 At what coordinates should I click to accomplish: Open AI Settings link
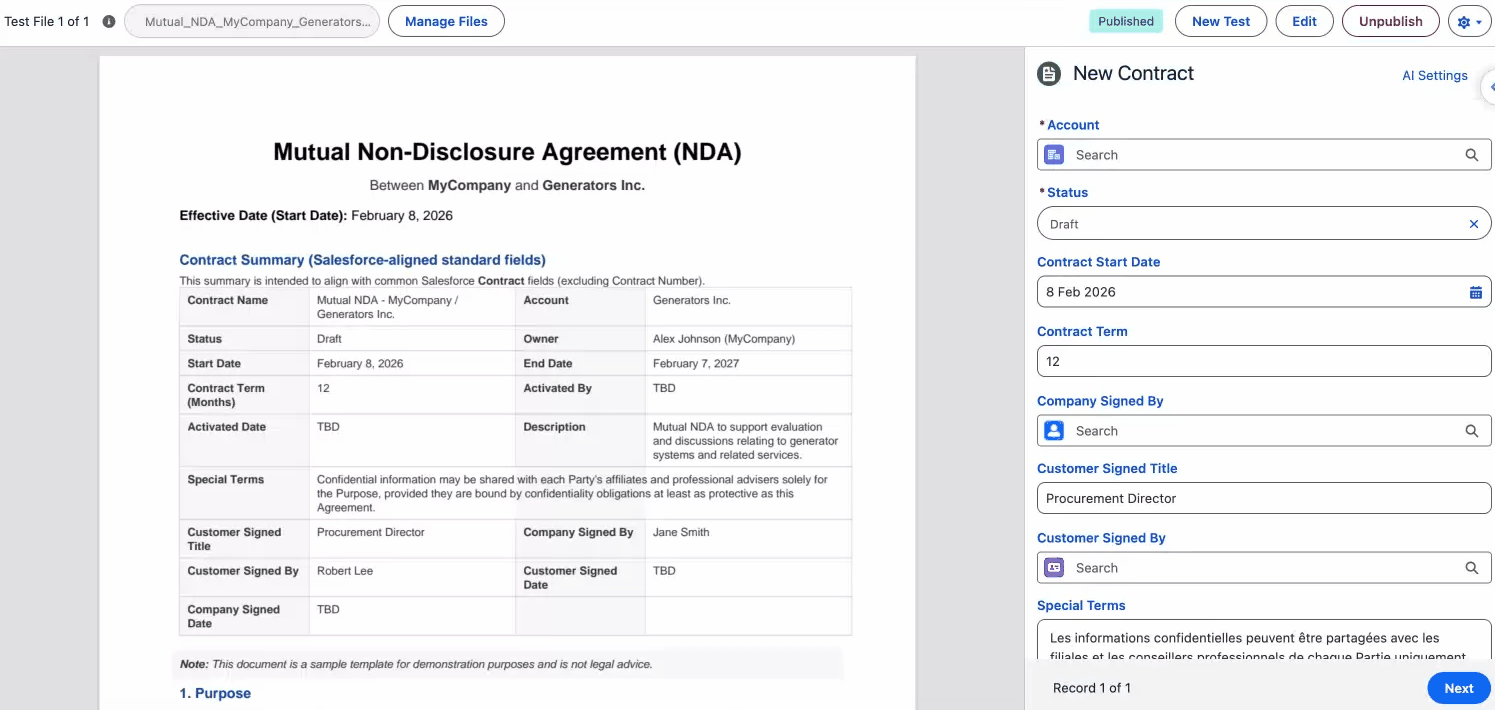click(x=1434, y=75)
